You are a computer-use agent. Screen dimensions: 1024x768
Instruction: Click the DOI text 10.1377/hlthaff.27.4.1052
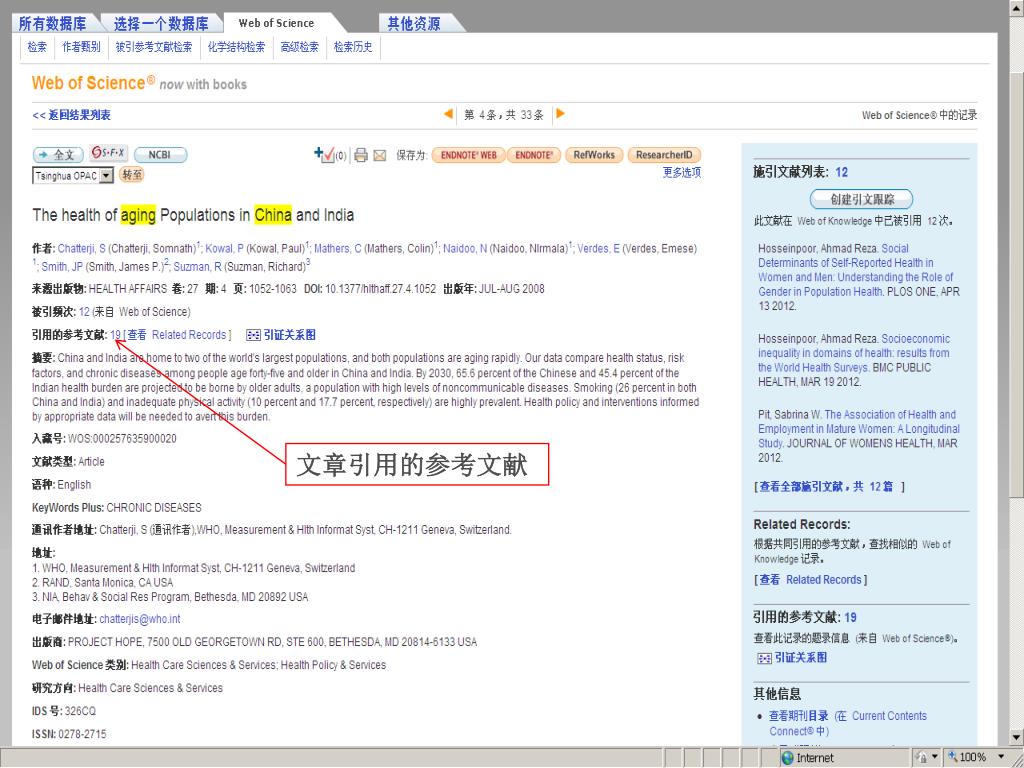pyautogui.click(x=380, y=289)
